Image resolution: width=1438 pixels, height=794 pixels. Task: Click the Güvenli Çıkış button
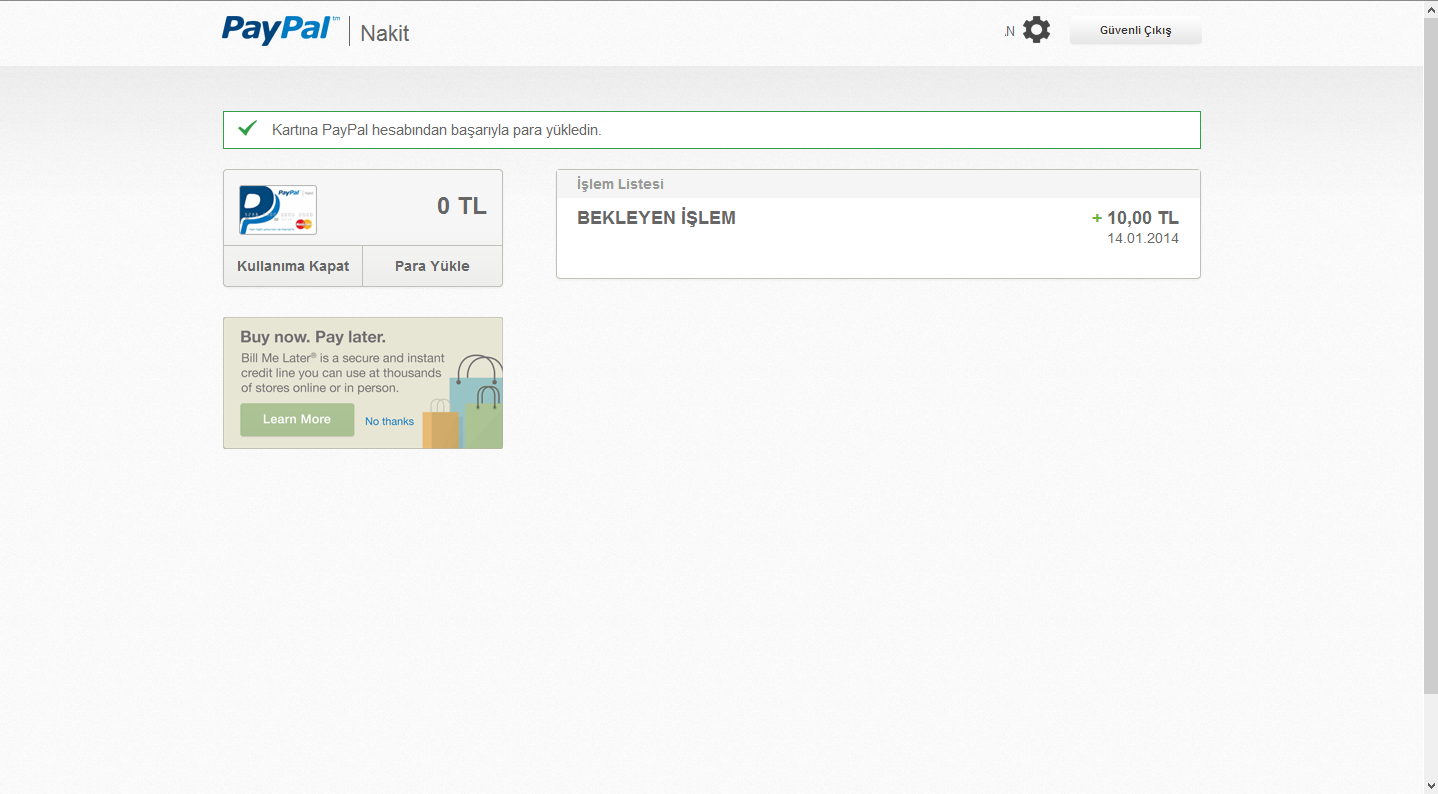tap(1135, 31)
